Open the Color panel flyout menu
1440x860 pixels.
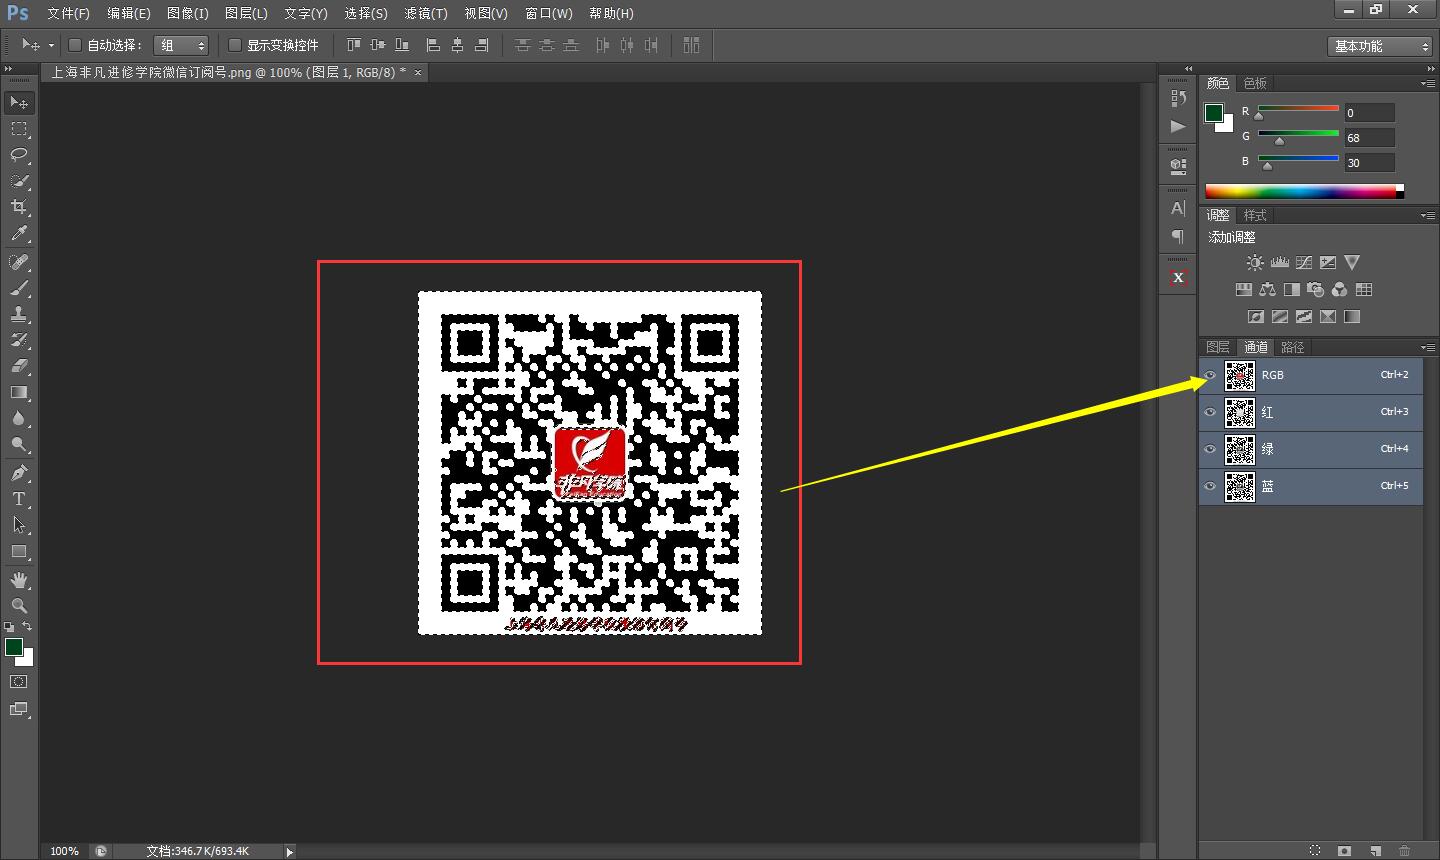[1427, 83]
